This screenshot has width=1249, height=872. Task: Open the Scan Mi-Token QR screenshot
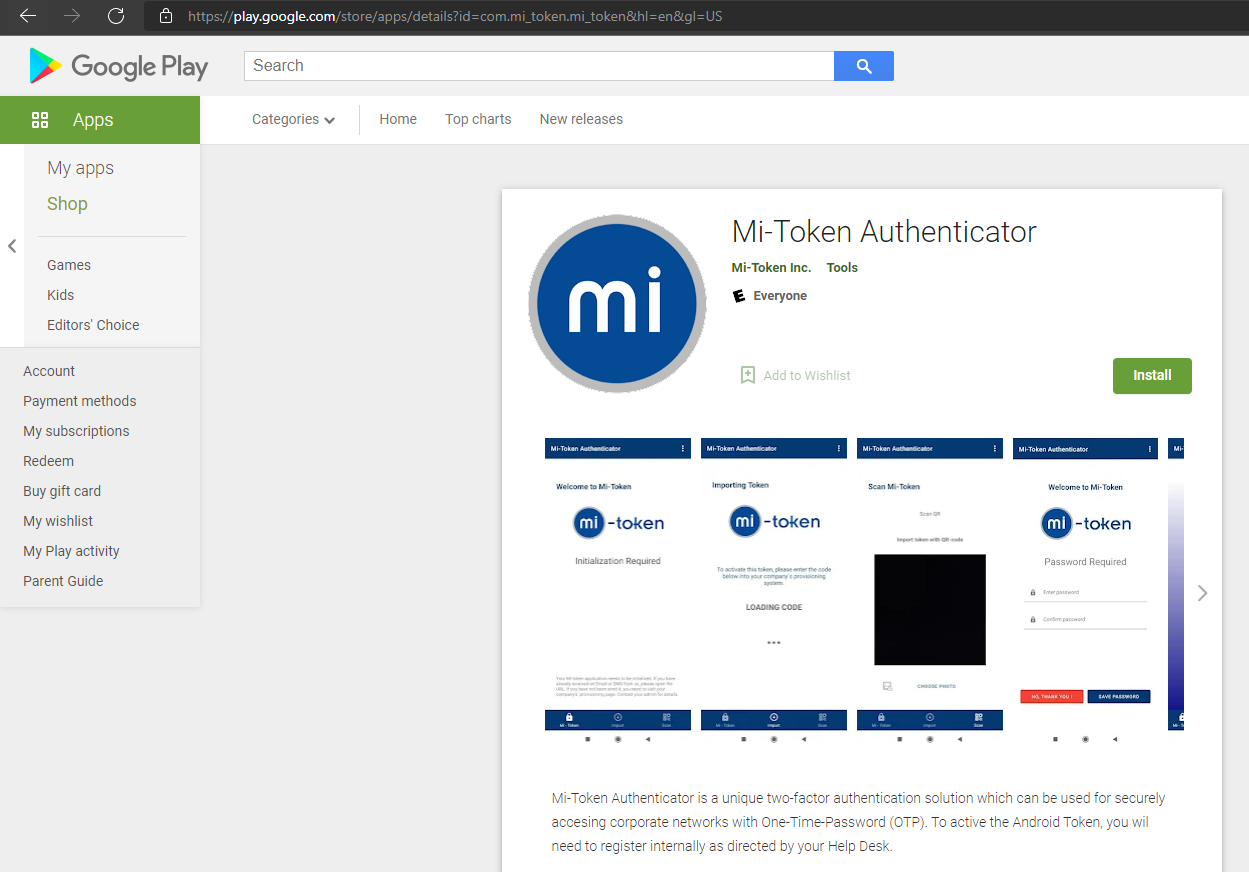pos(930,592)
